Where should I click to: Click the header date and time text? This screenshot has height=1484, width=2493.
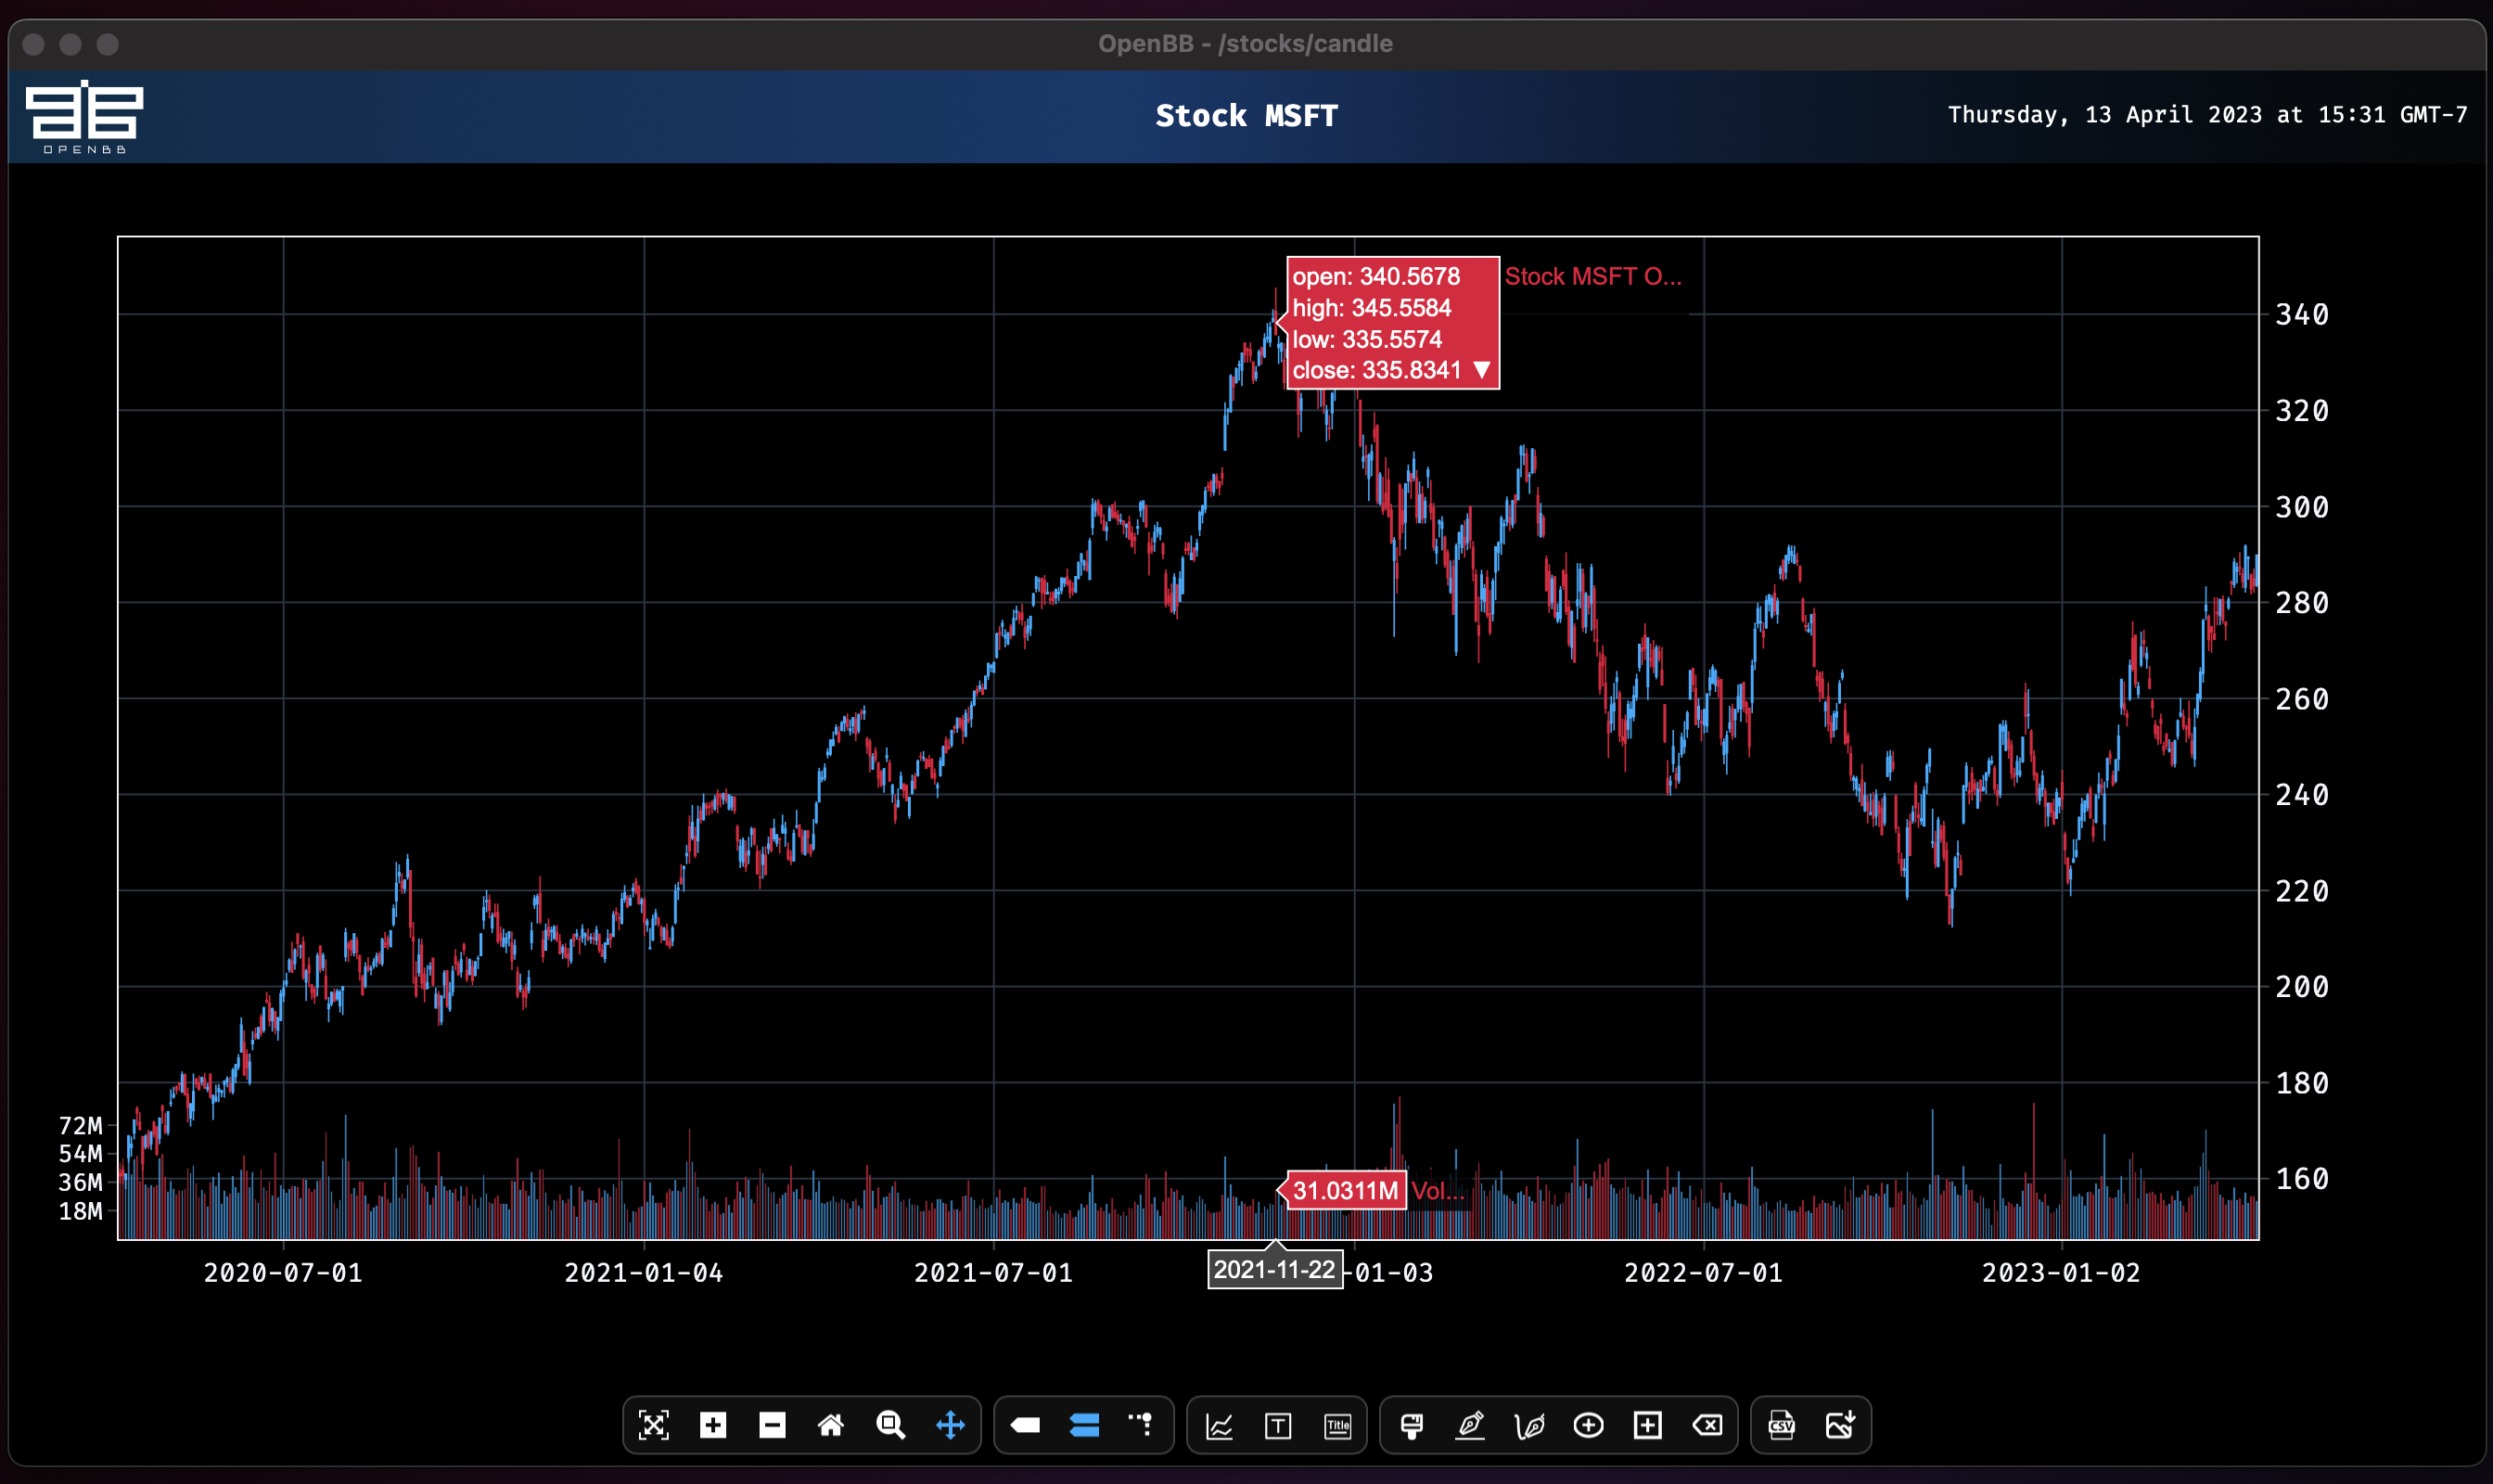pyautogui.click(x=2207, y=115)
